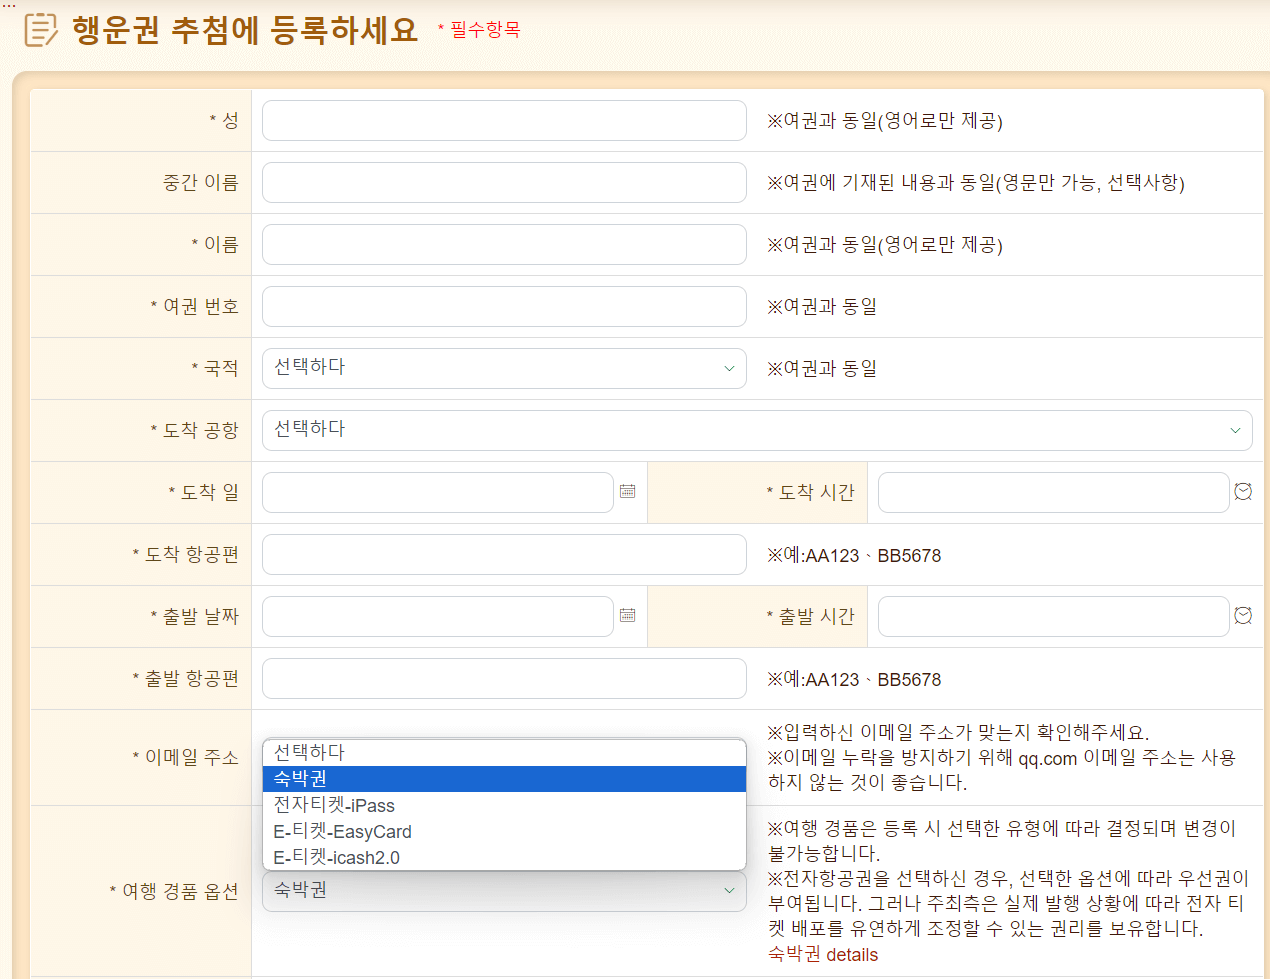Click the 도착 항공편 arrival flight field
Viewport: 1270px width, 979px height.
(504, 554)
